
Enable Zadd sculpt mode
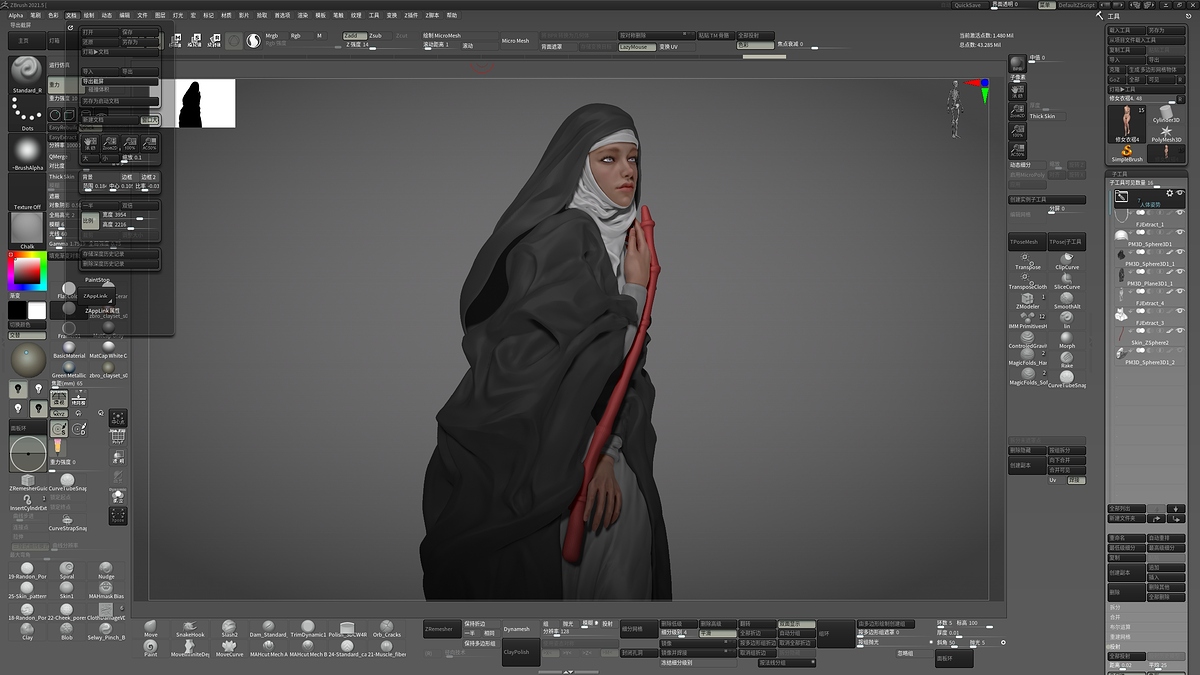(x=354, y=35)
